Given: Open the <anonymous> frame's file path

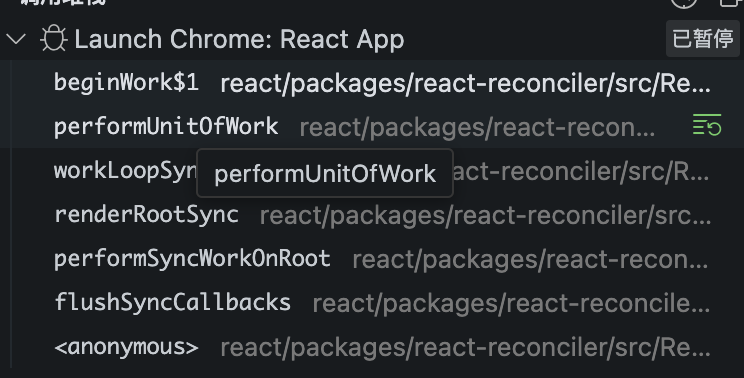Looking at the screenshot, I should pyautogui.click(x=465, y=348).
